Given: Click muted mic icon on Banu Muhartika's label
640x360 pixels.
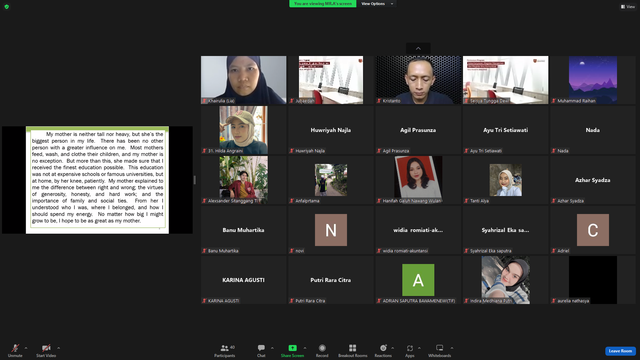Looking at the screenshot, I should coord(204,251).
